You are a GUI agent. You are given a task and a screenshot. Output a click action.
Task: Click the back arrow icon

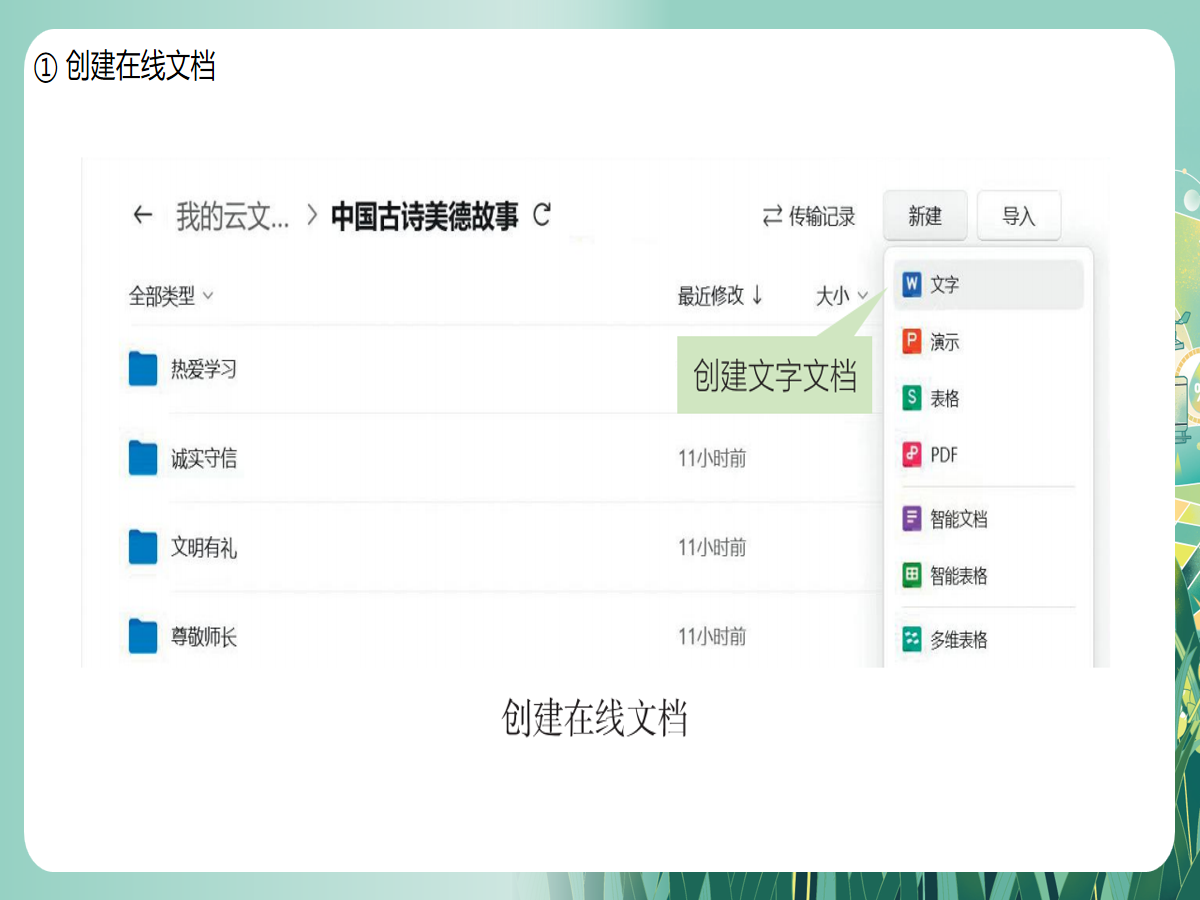143,216
